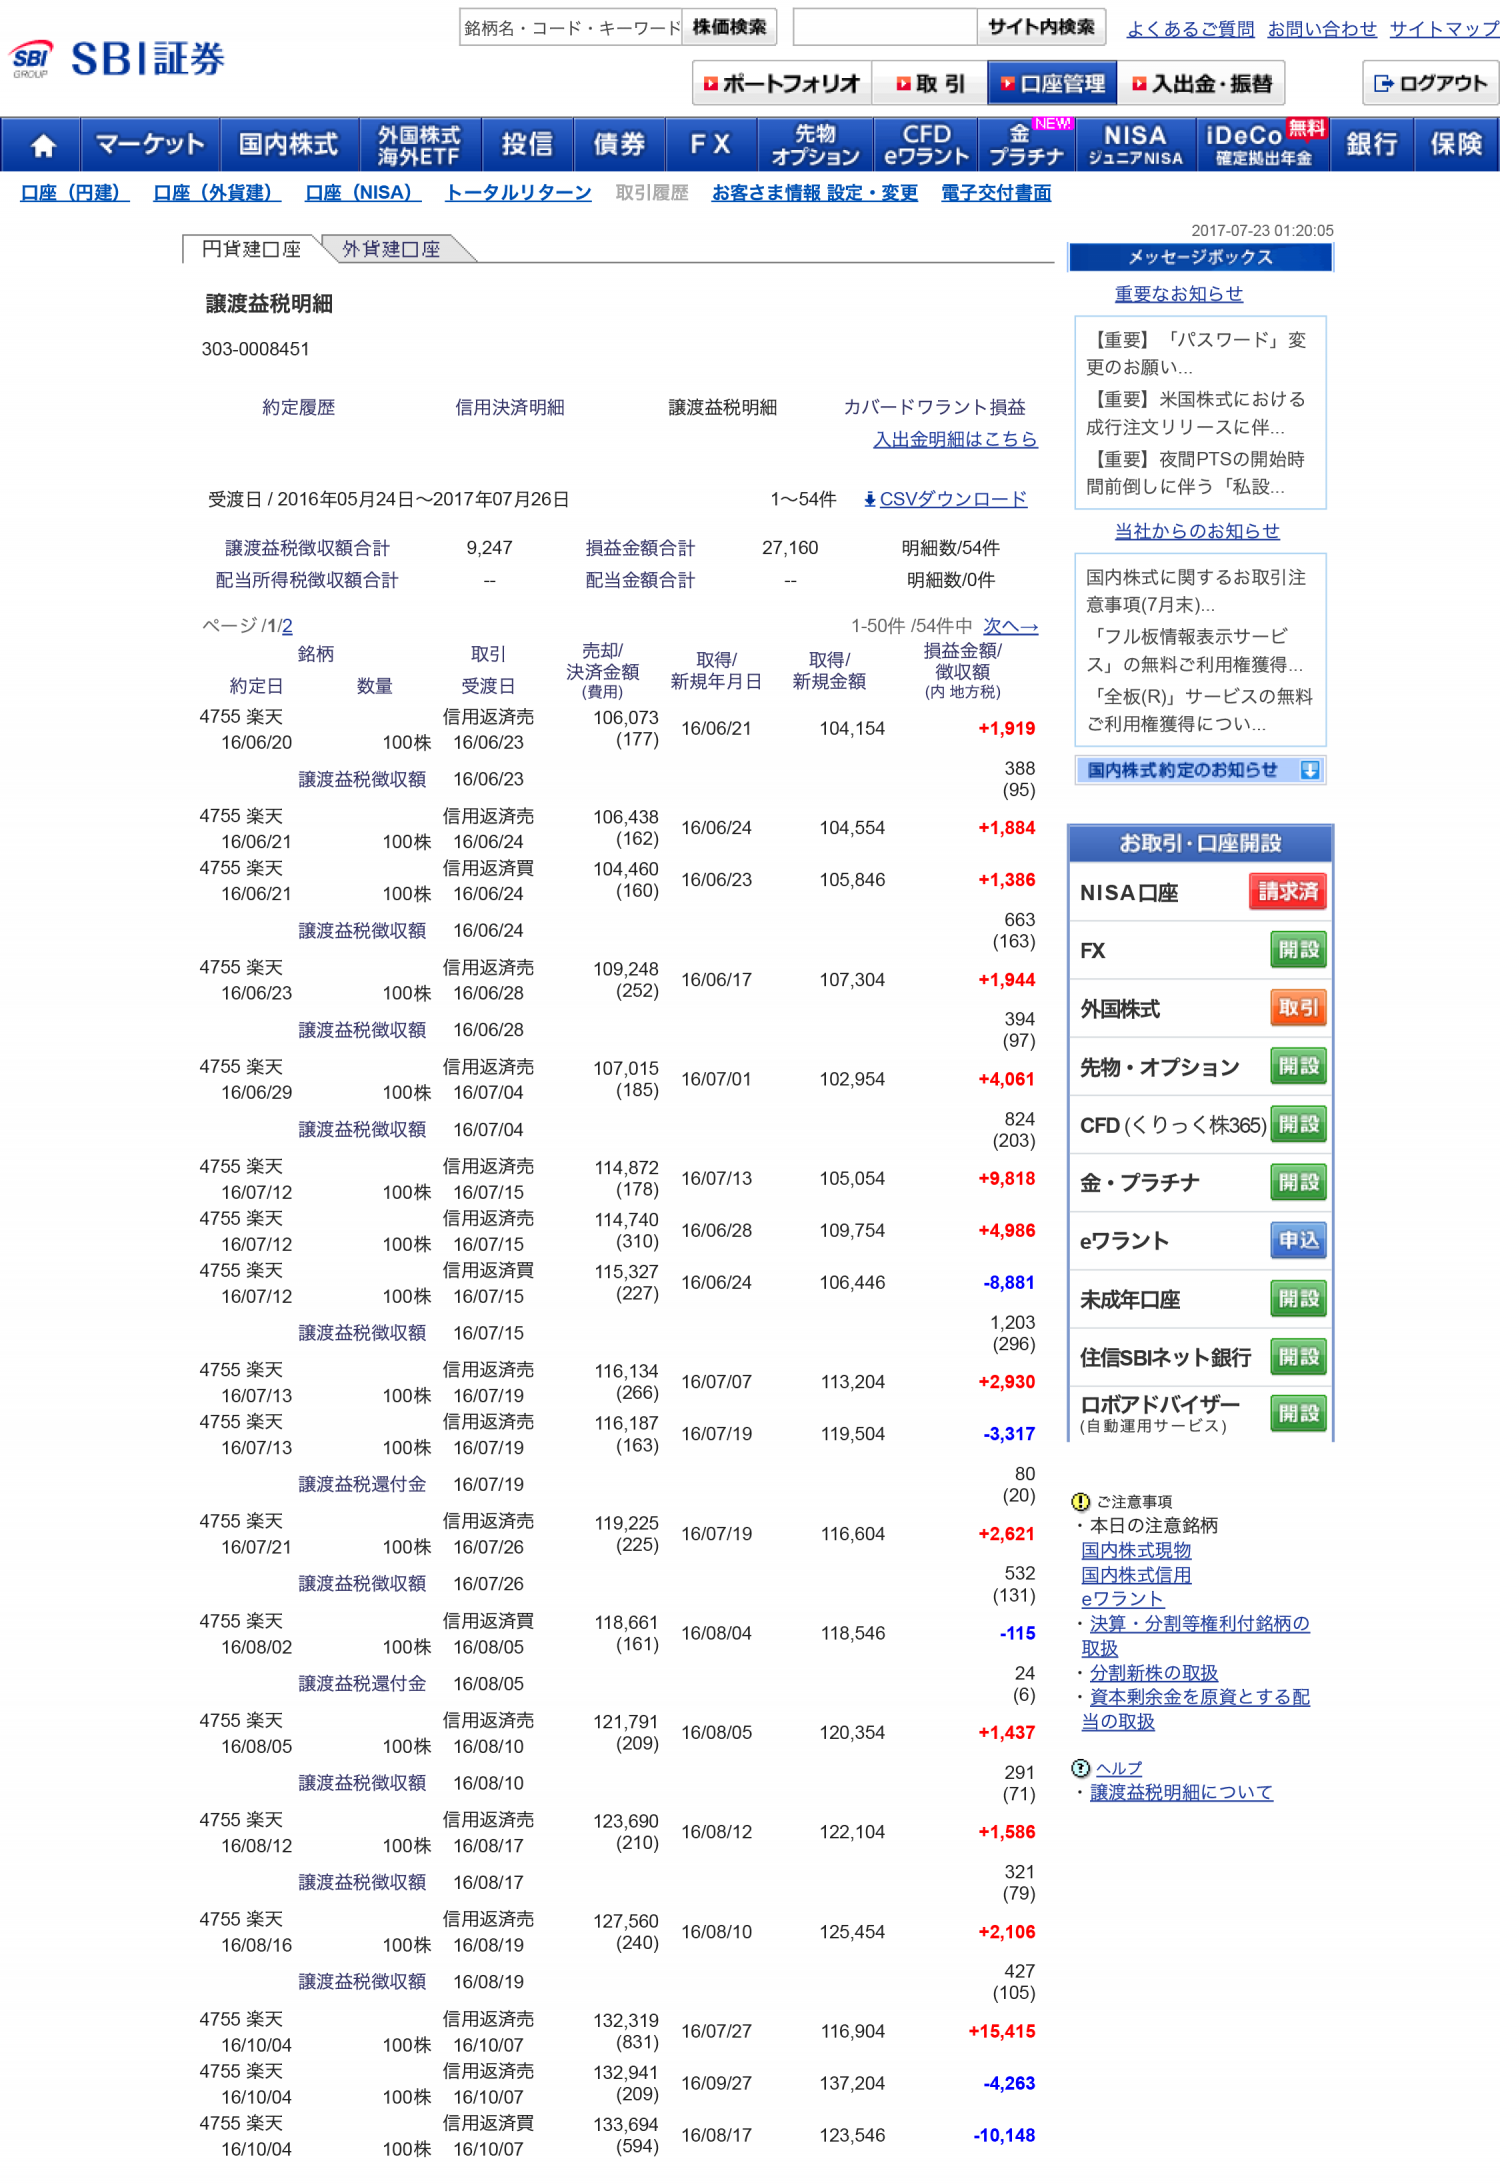Open the ポートフォリオ menu
The width and height of the screenshot is (1500, 2183).
782,83
